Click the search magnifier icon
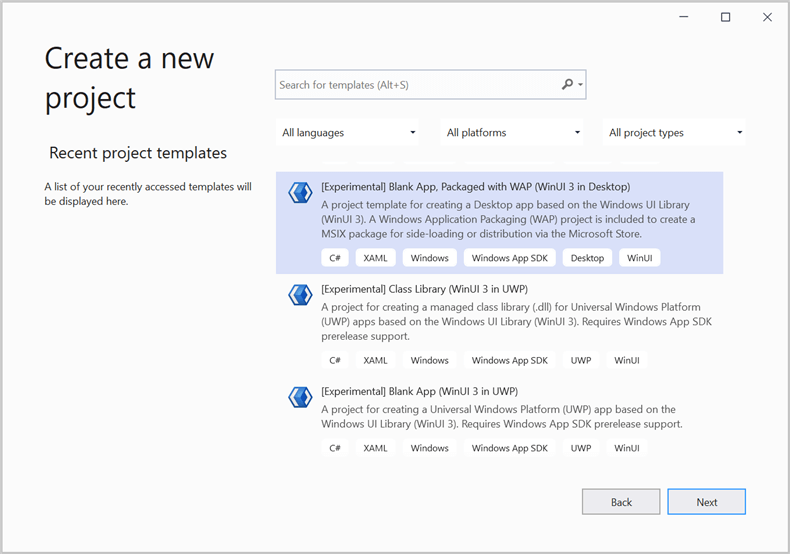 point(567,84)
